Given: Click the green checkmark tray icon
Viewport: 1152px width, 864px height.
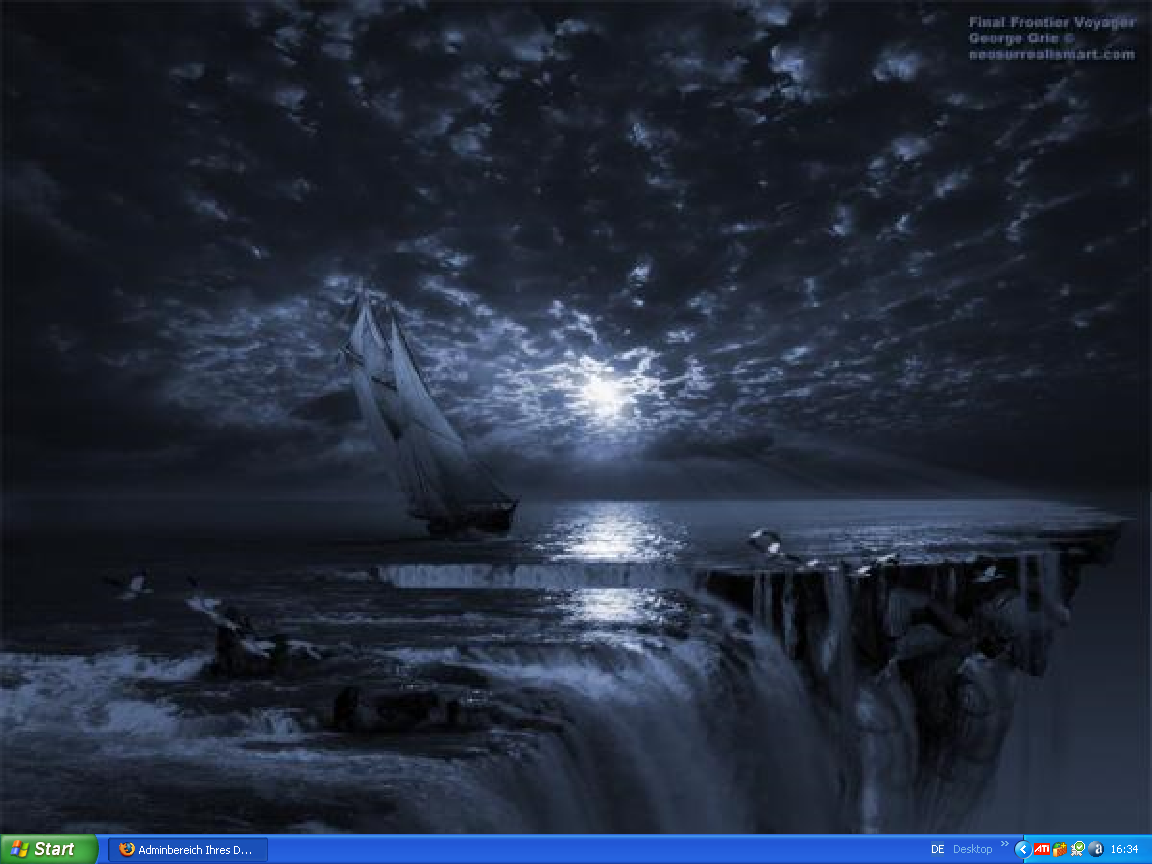Looking at the screenshot, I should [1078, 849].
